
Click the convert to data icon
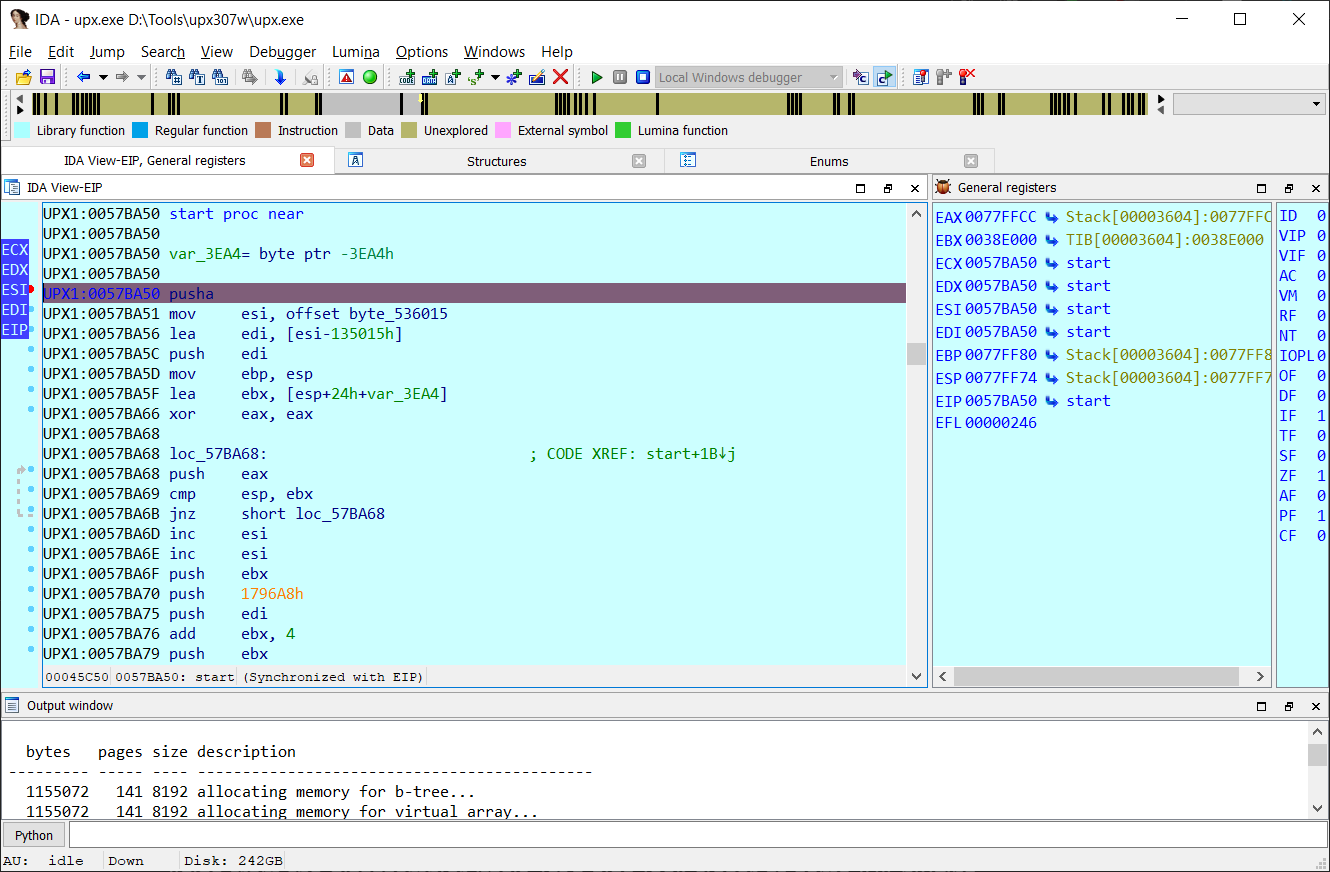(x=430, y=77)
